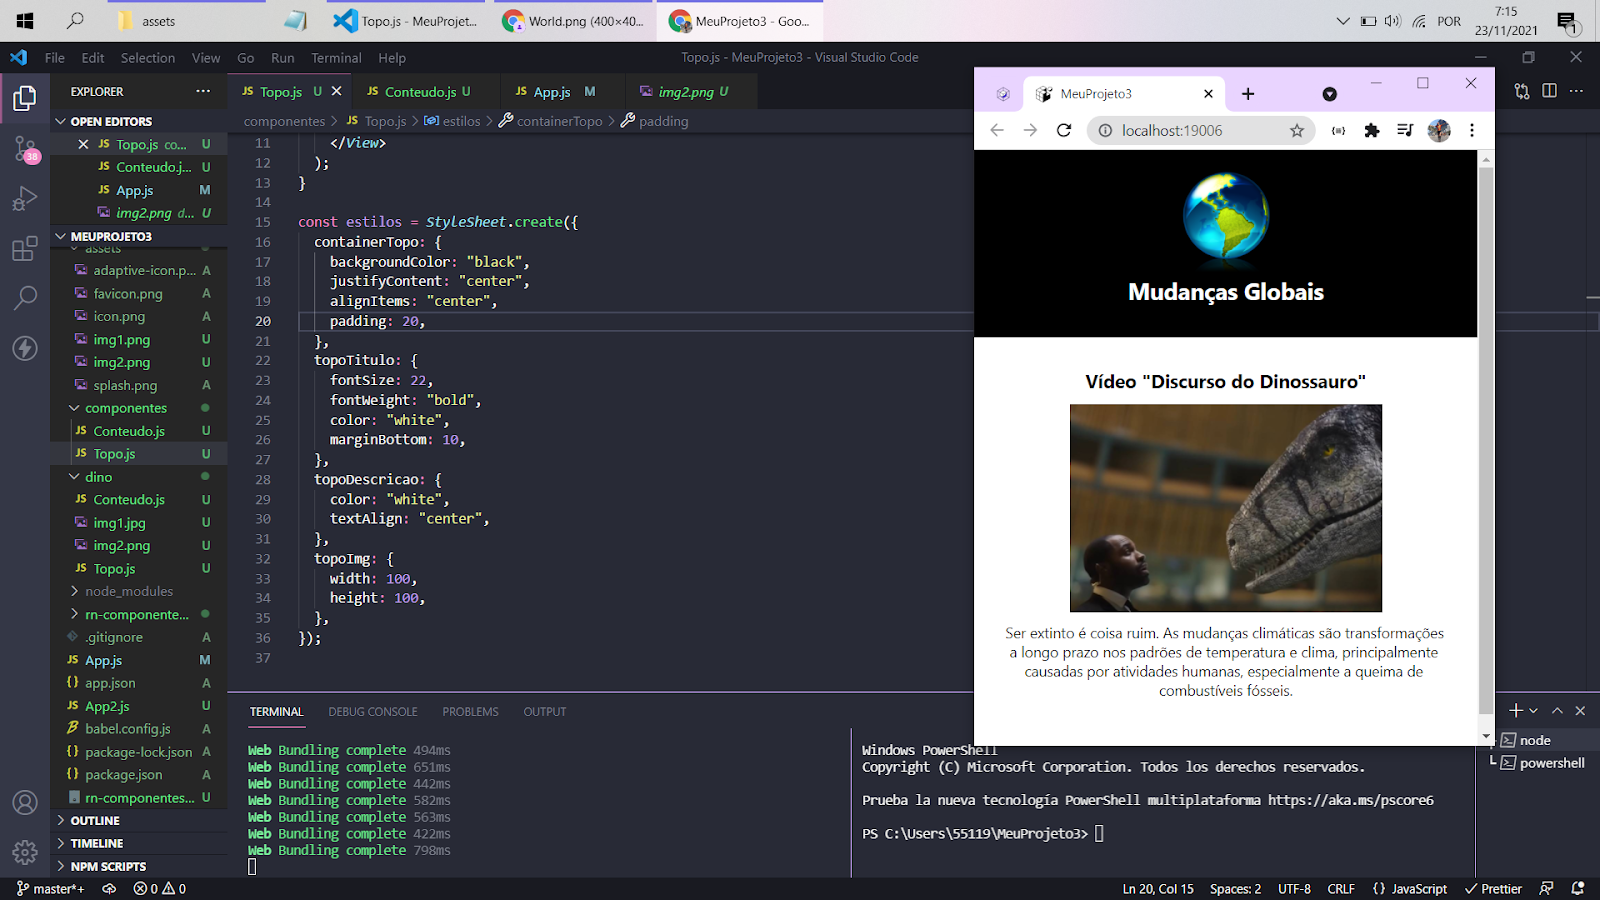
Task: Change language mode from JavaScript
Action: [x=1419, y=888]
